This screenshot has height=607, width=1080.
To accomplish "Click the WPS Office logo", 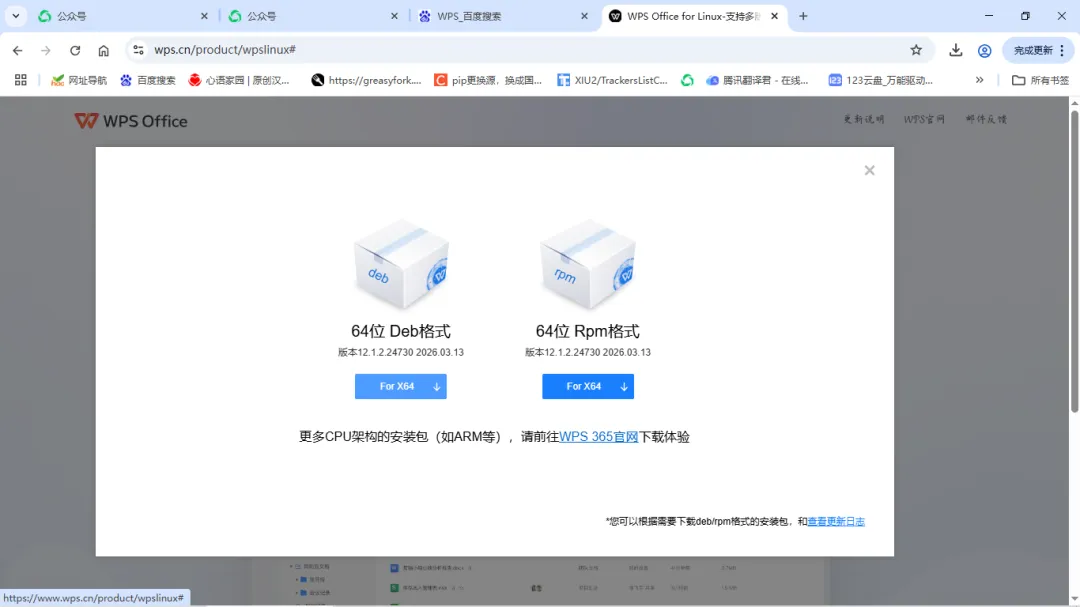I will click(x=131, y=121).
